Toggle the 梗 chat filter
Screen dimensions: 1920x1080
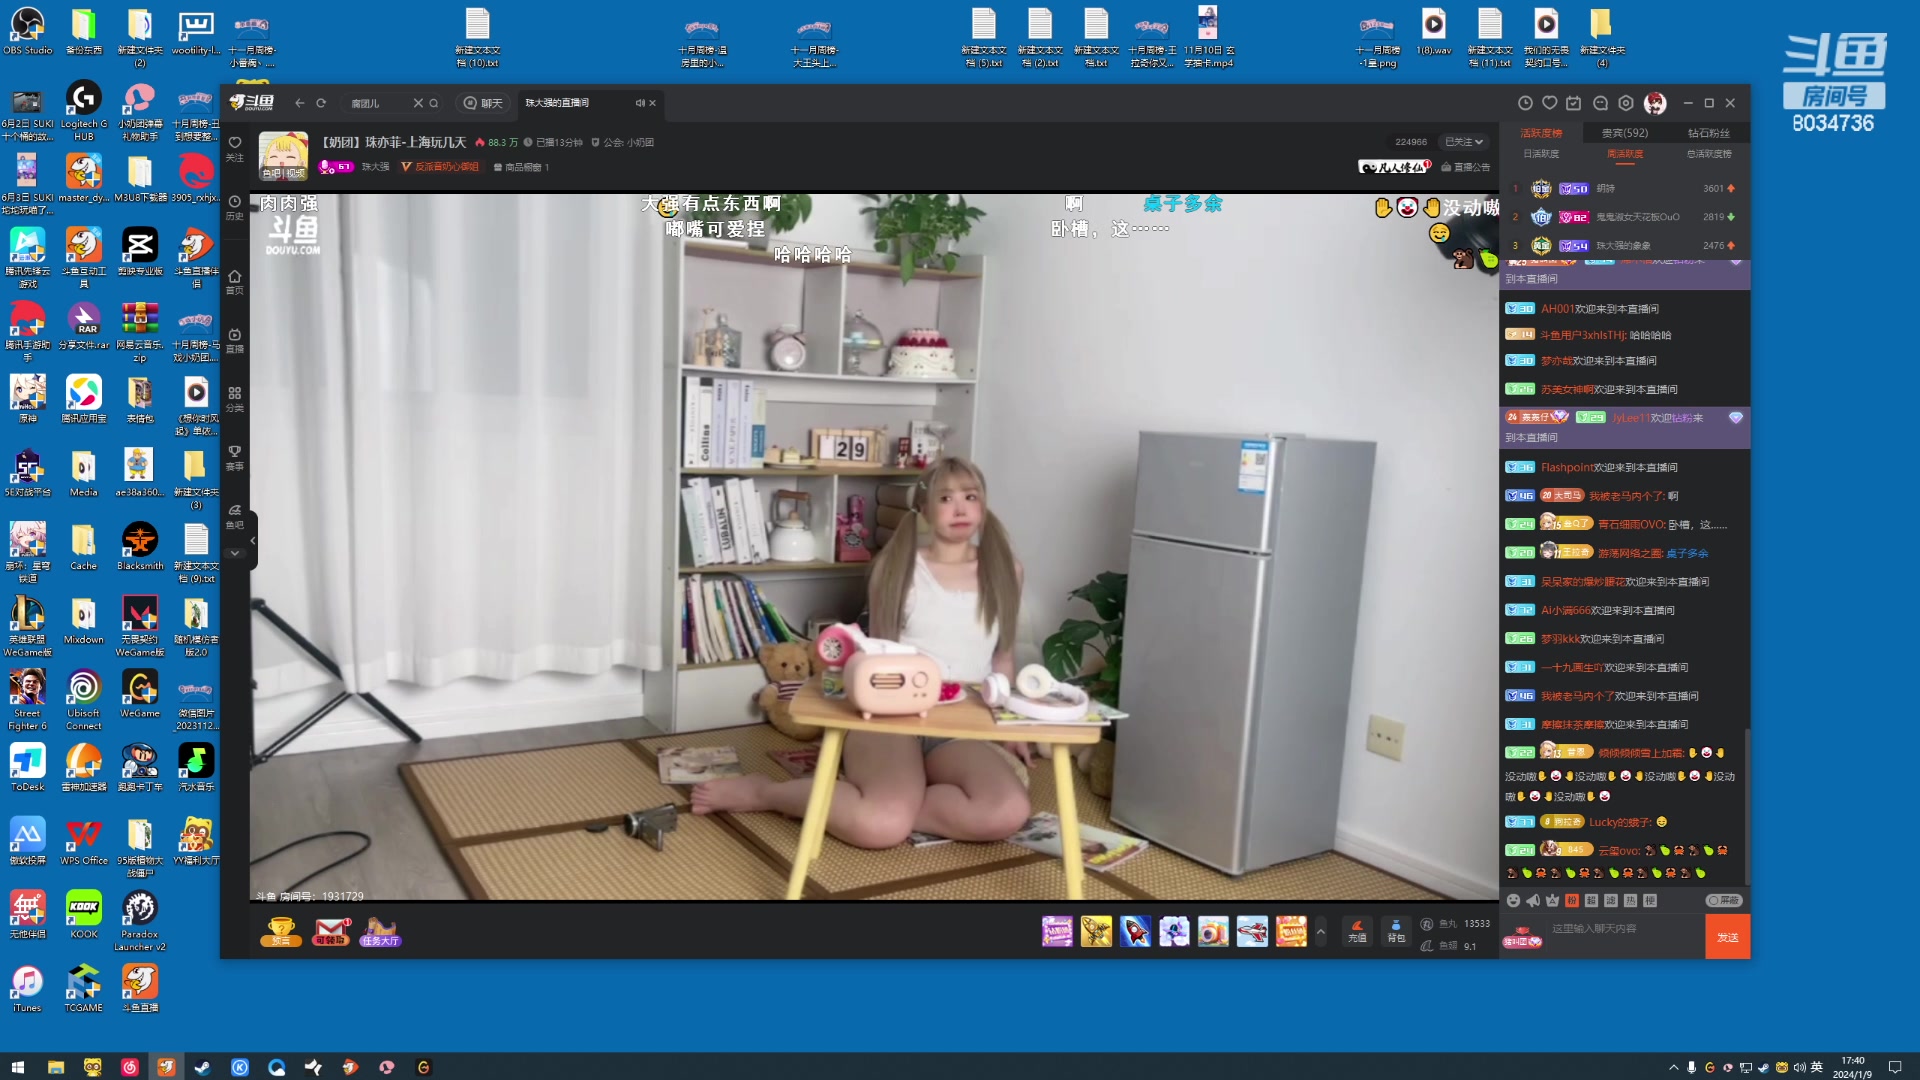[1650, 901]
